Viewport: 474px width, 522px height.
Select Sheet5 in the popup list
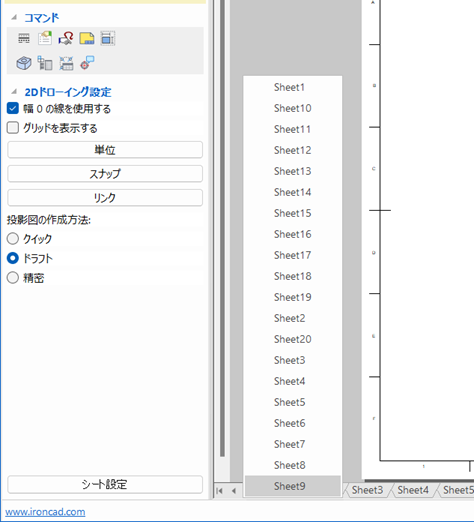(293, 402)
